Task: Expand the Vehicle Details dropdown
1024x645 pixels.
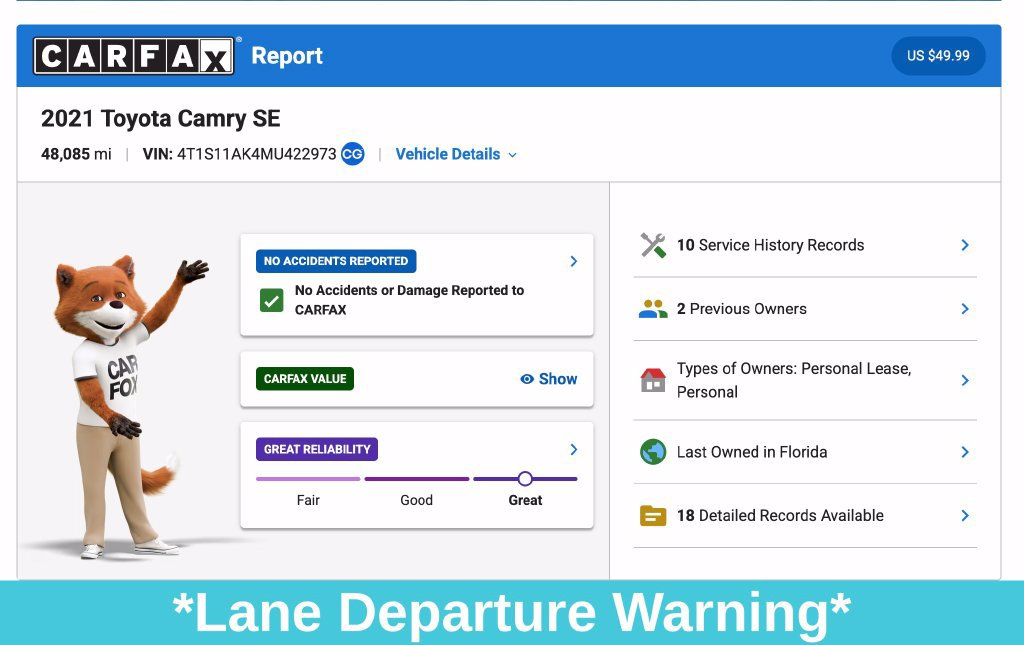Action: tap(456, 154)
